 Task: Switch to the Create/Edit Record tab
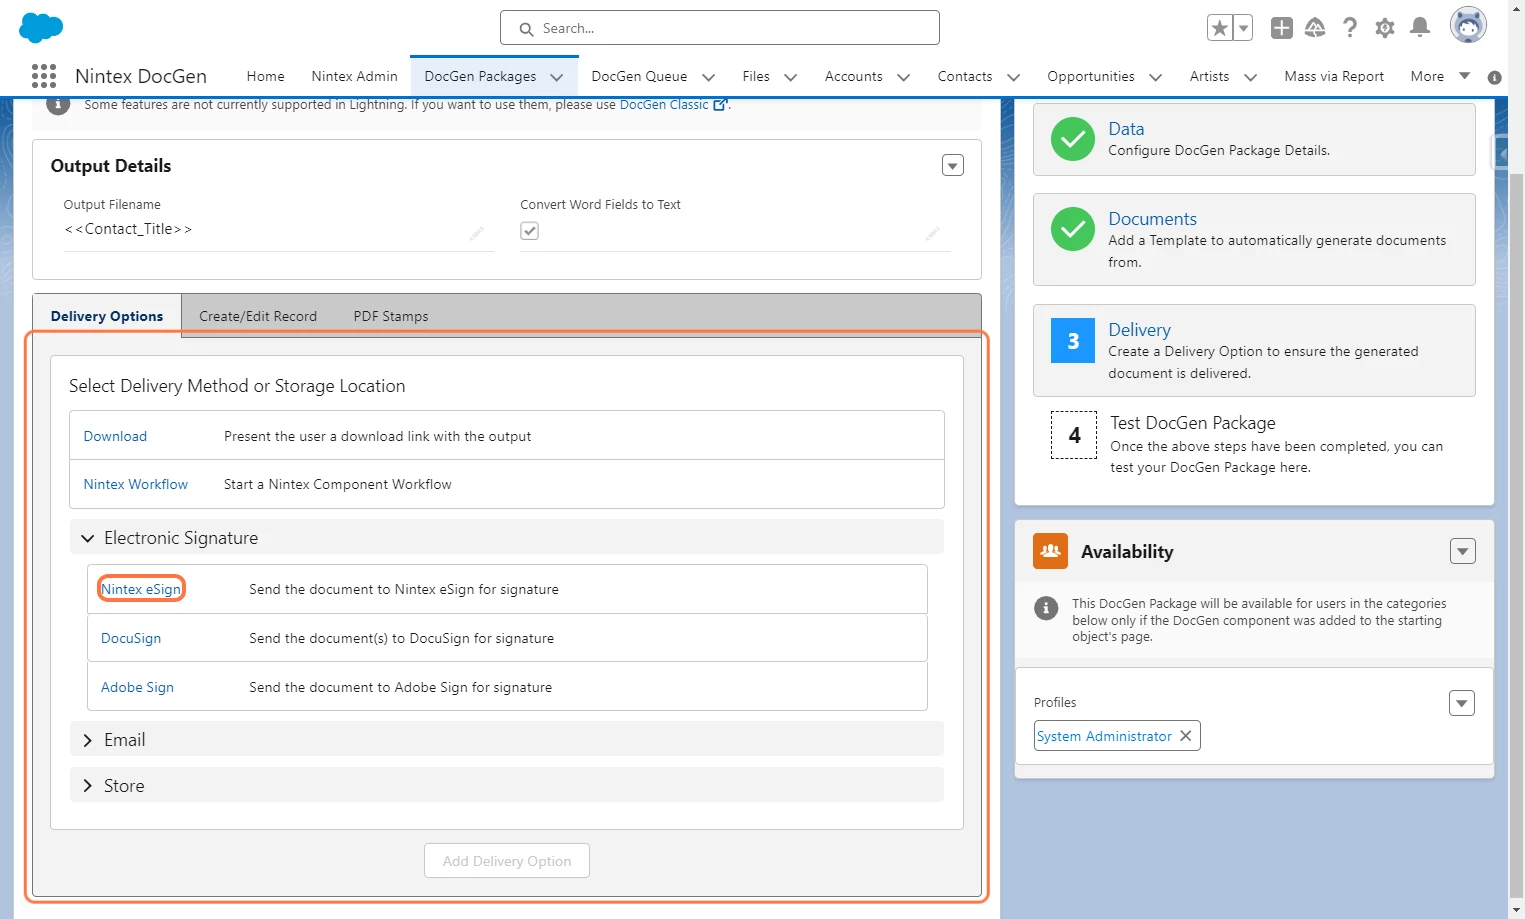point(258,316)
